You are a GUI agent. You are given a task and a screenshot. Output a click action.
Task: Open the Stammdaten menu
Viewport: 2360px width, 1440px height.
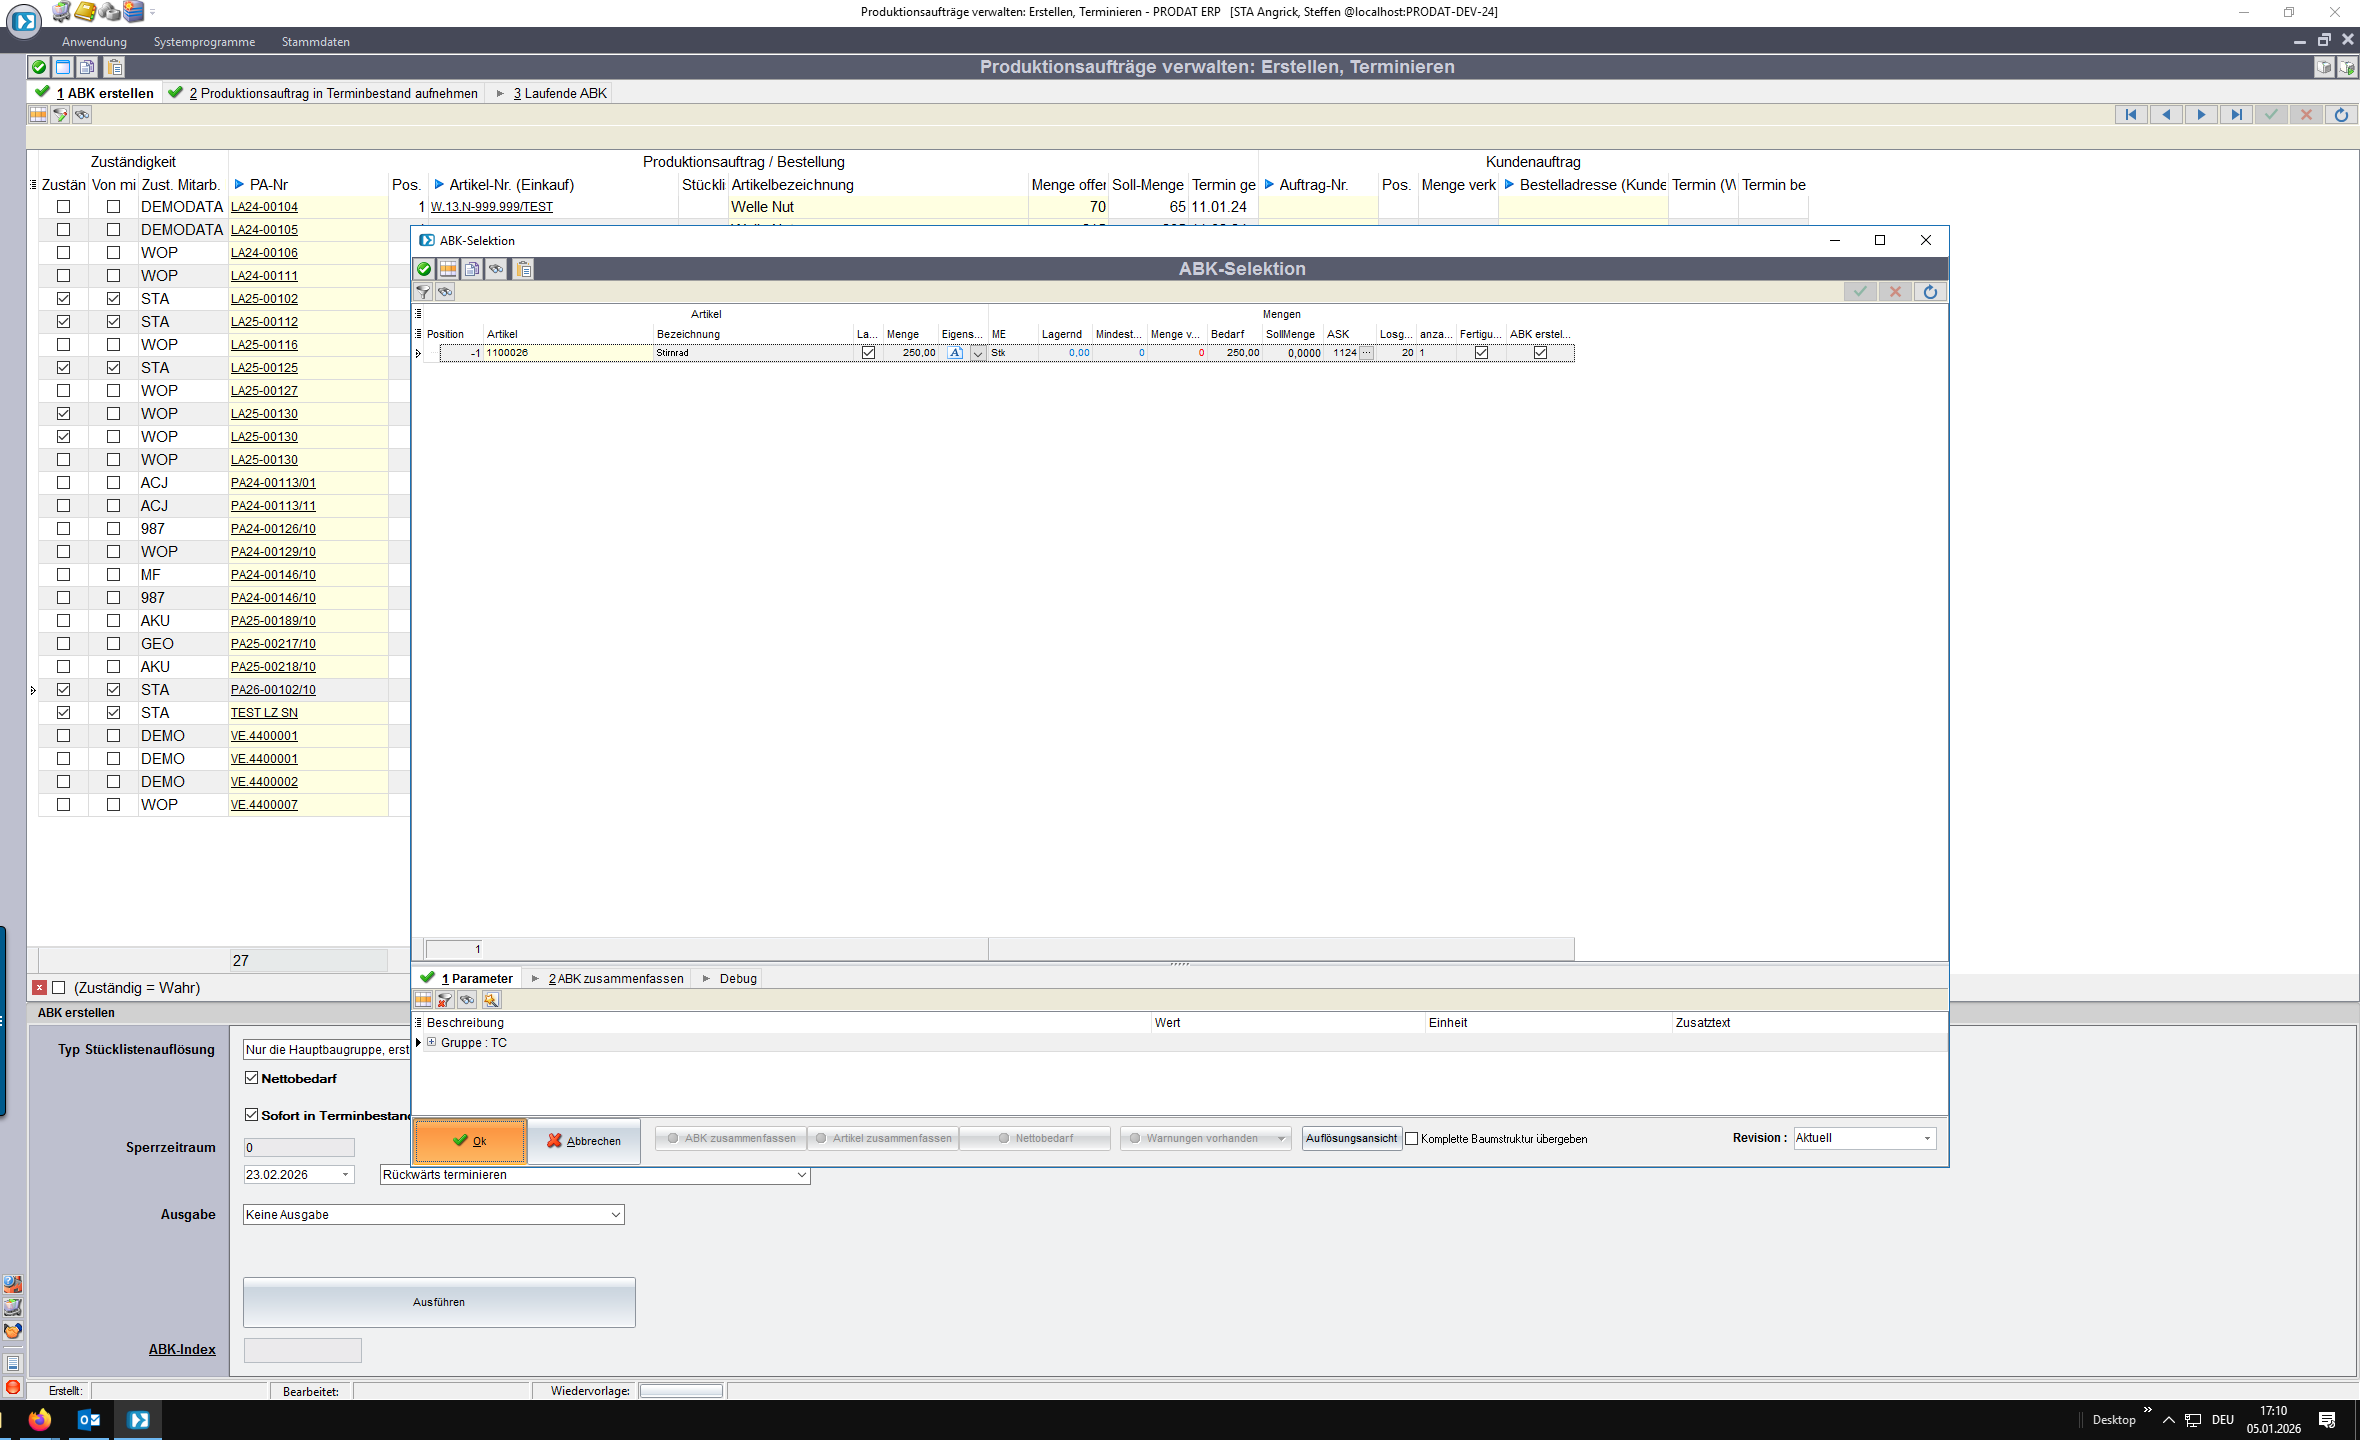tap(315, 42)
